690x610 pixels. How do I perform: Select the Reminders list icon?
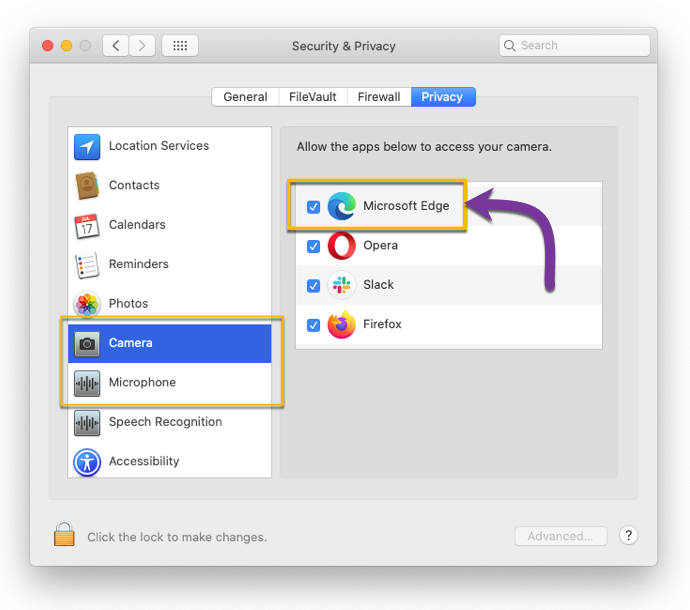(87, 265)
